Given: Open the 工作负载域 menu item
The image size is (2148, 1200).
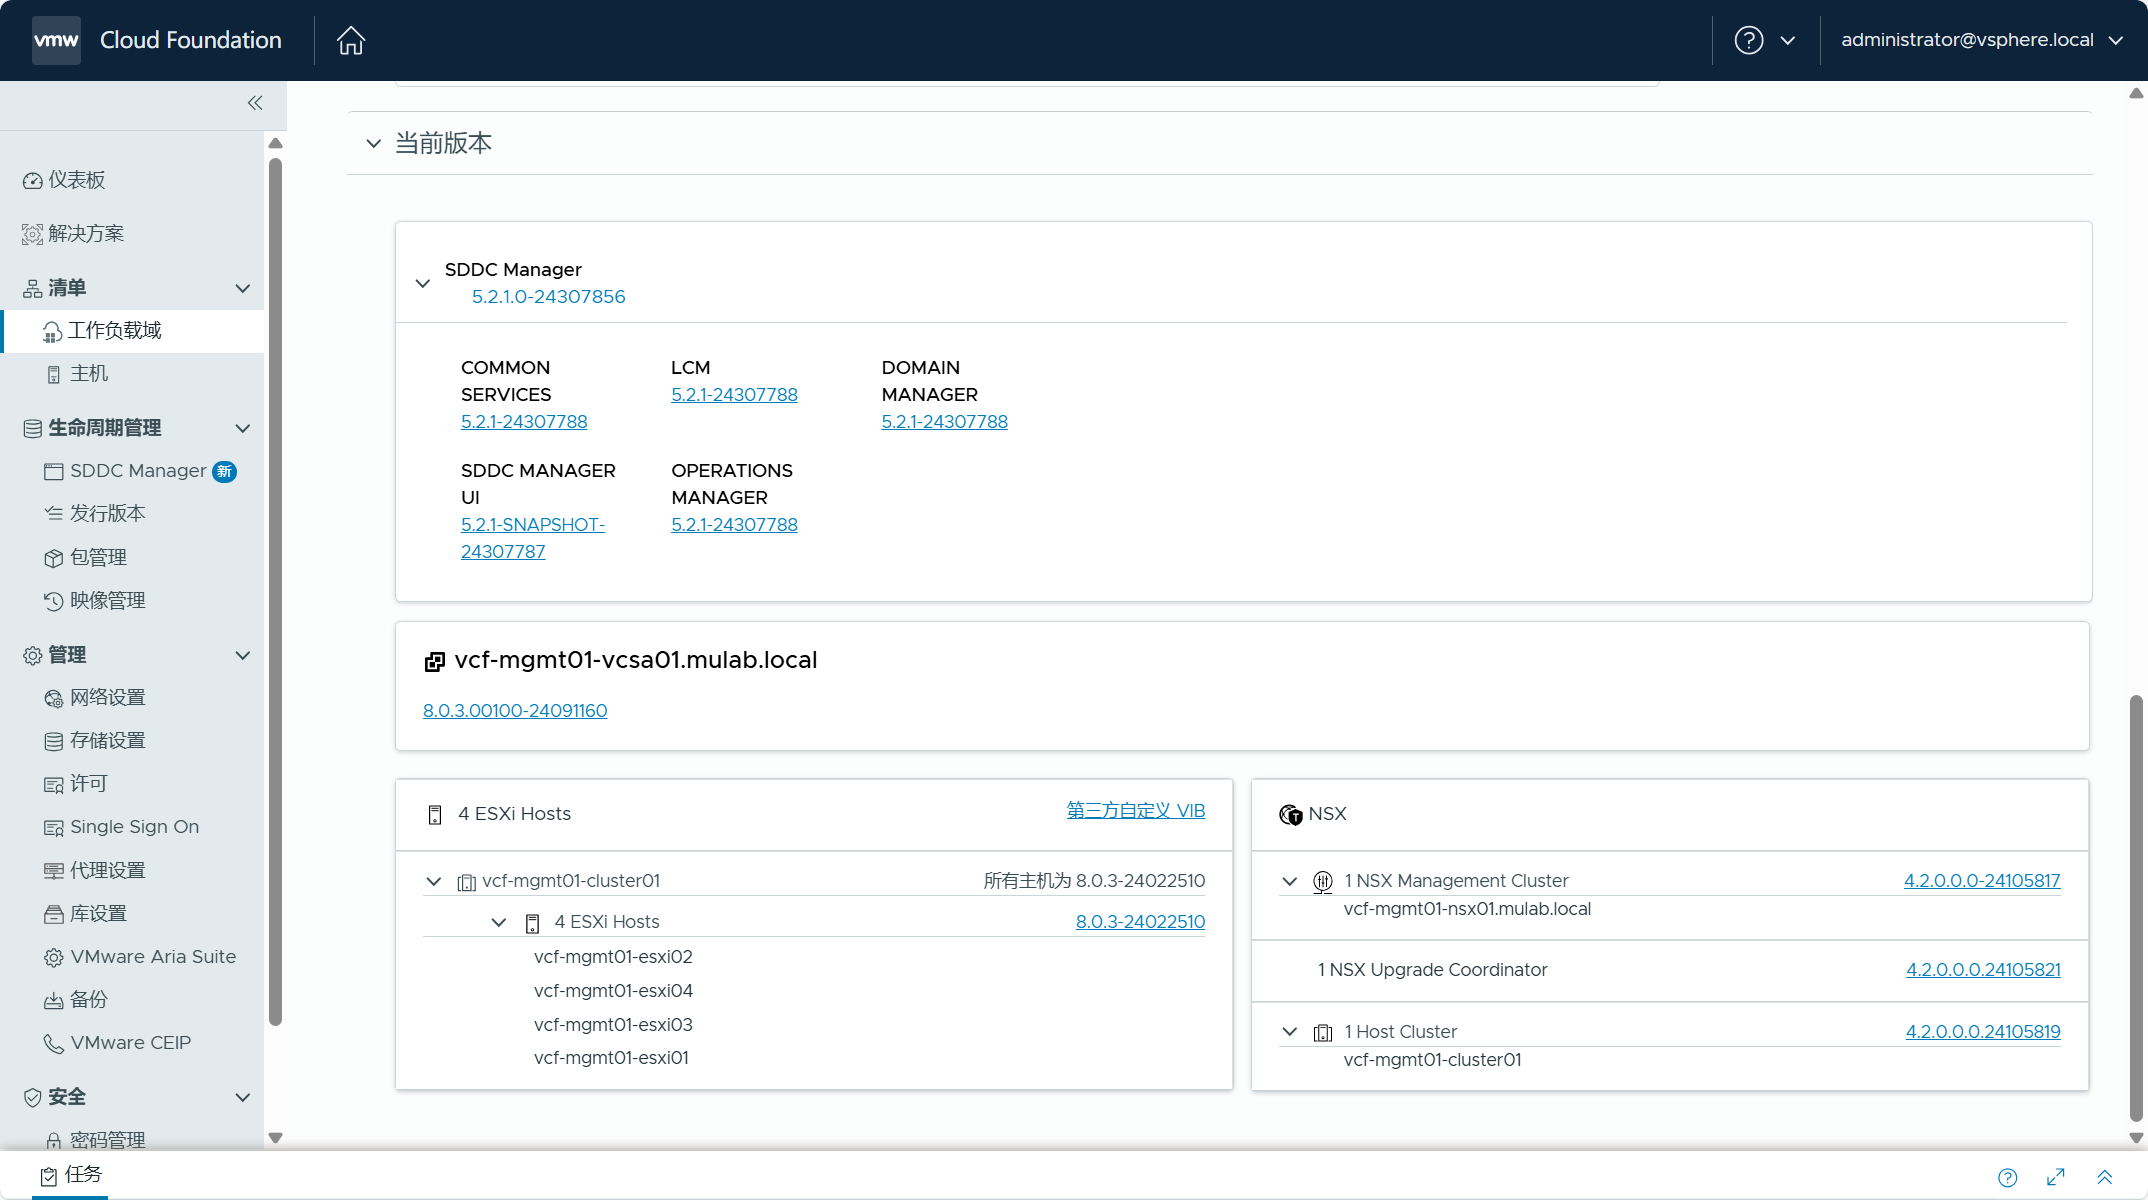Looking at the screenshot, I should [132, 332].
